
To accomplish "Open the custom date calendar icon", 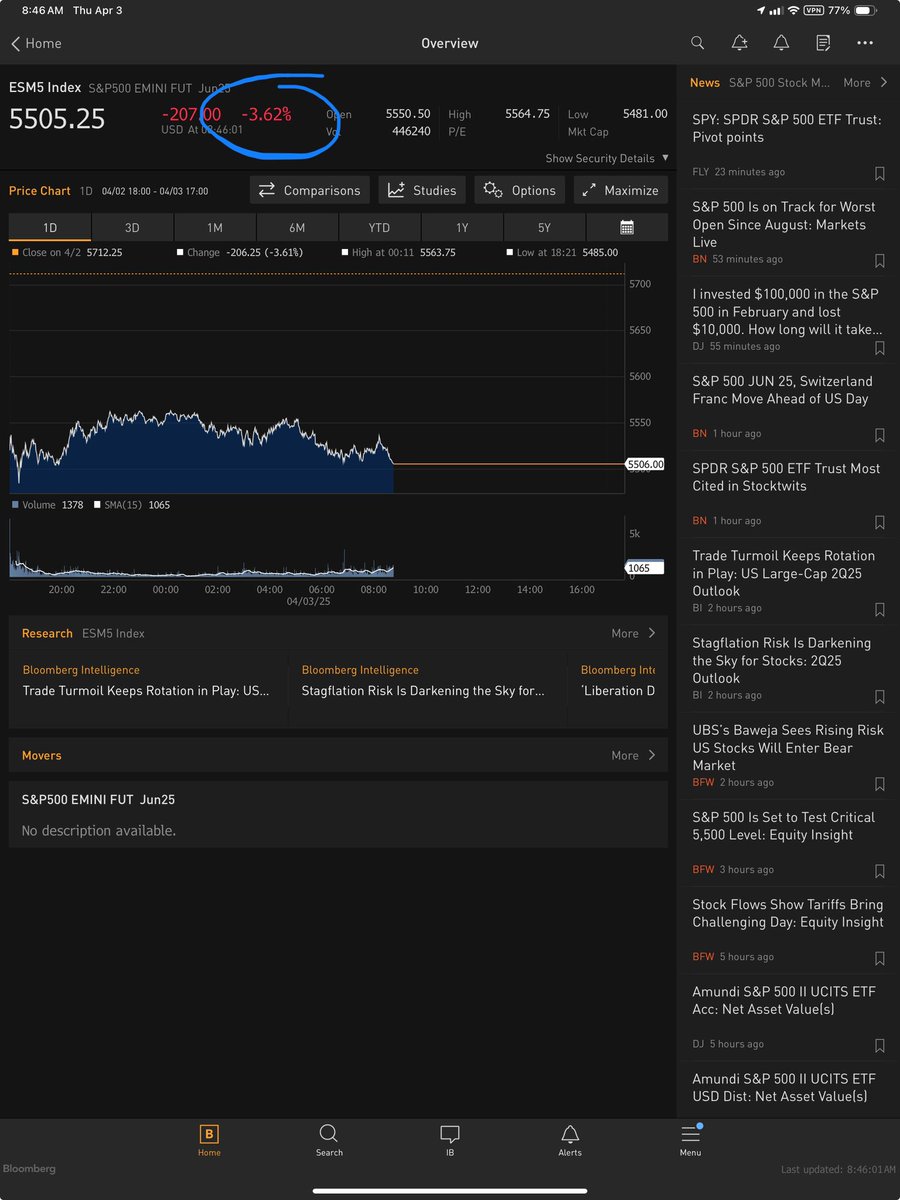I will click(627, 227).
